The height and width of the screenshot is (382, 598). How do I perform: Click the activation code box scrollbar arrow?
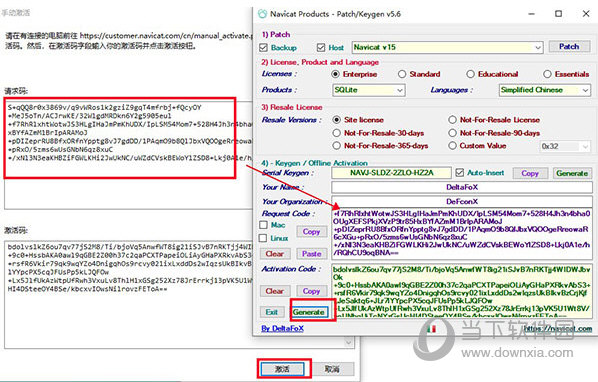349,342
